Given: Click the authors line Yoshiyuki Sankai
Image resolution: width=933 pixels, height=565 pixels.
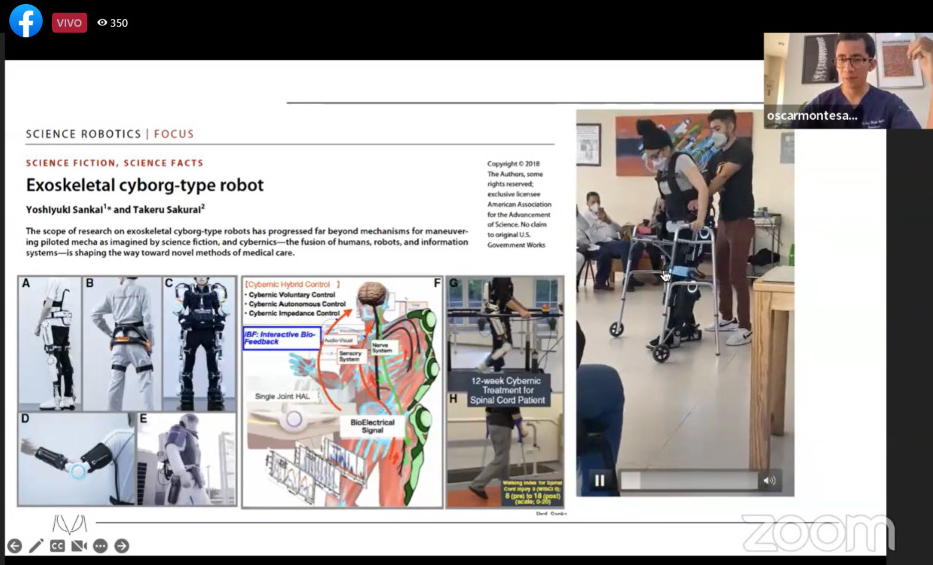Looking at the screenshot, I should pos(115,209).
